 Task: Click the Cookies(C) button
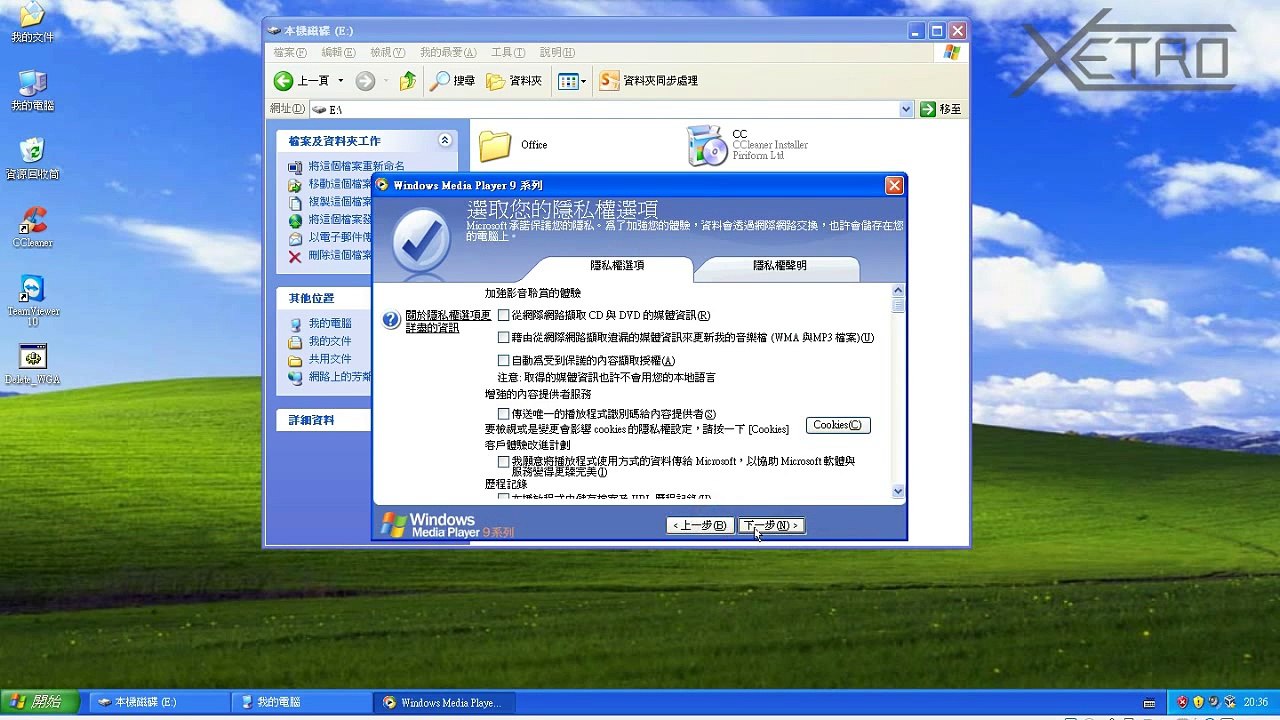coord(838,425)
